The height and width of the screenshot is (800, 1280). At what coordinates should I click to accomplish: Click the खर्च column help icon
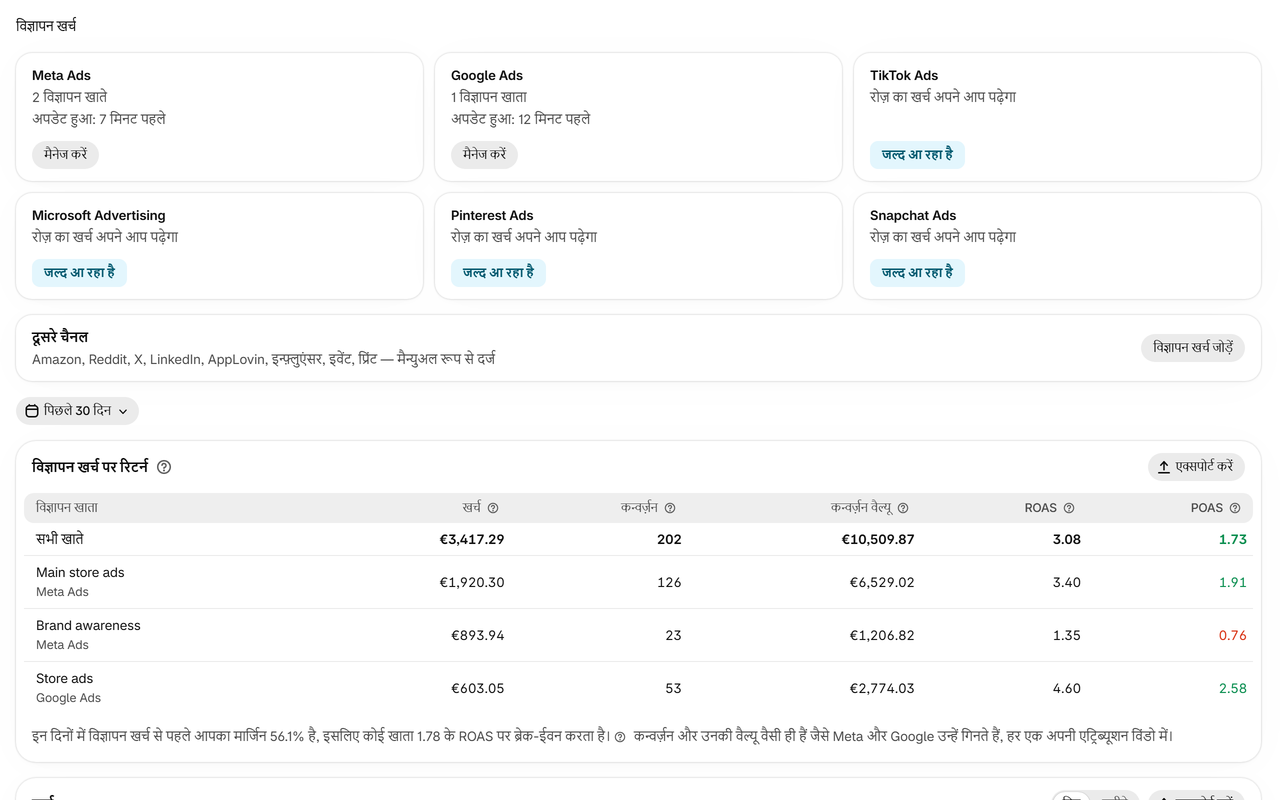pyautogui.click(x=493, y=508)
